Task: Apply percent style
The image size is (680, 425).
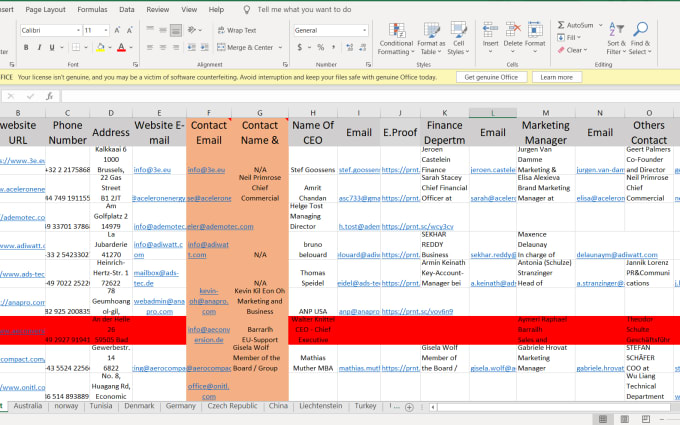Action: pos(320,47)
